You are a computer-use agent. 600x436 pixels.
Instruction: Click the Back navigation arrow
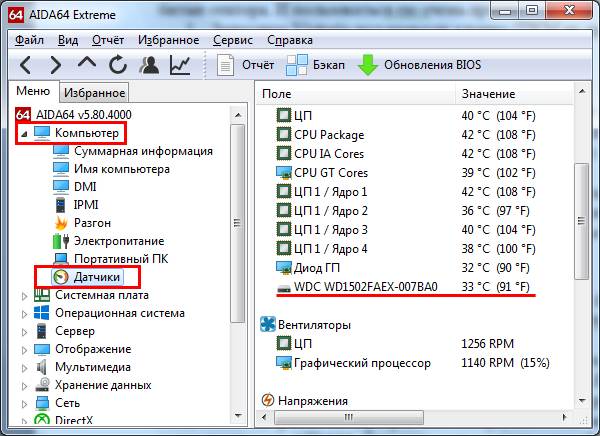pyautogui.click(x=27, y=65)
